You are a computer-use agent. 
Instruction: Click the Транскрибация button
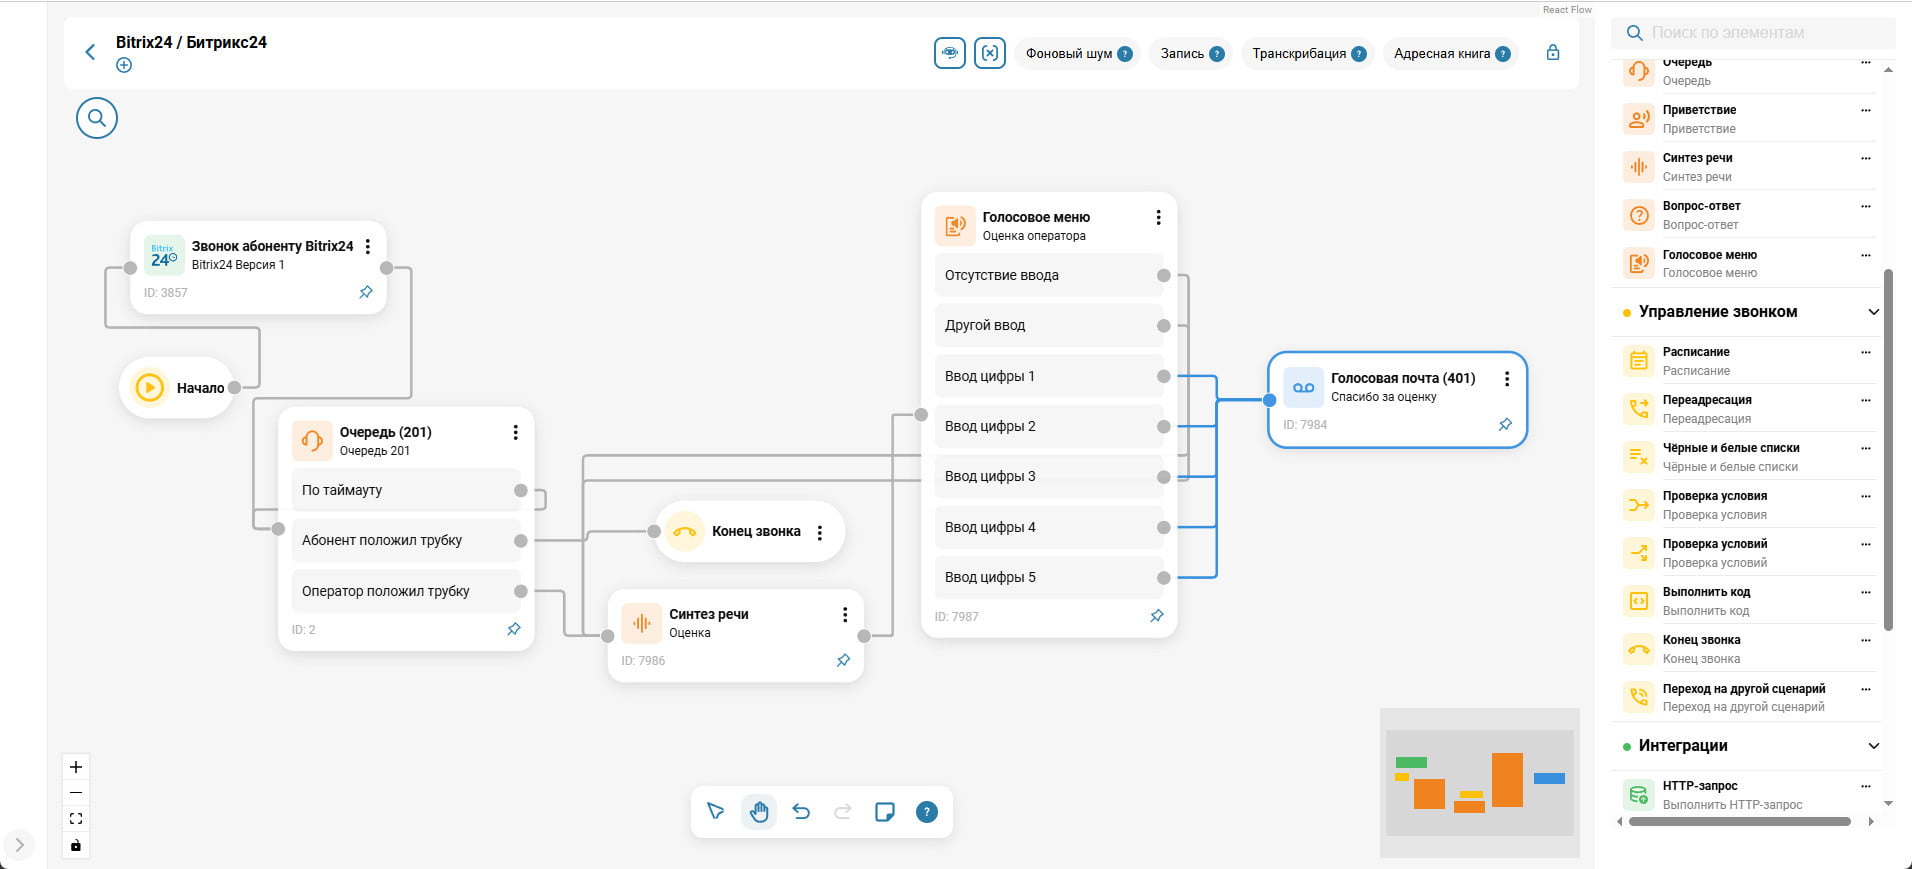tap(1307, 54)
